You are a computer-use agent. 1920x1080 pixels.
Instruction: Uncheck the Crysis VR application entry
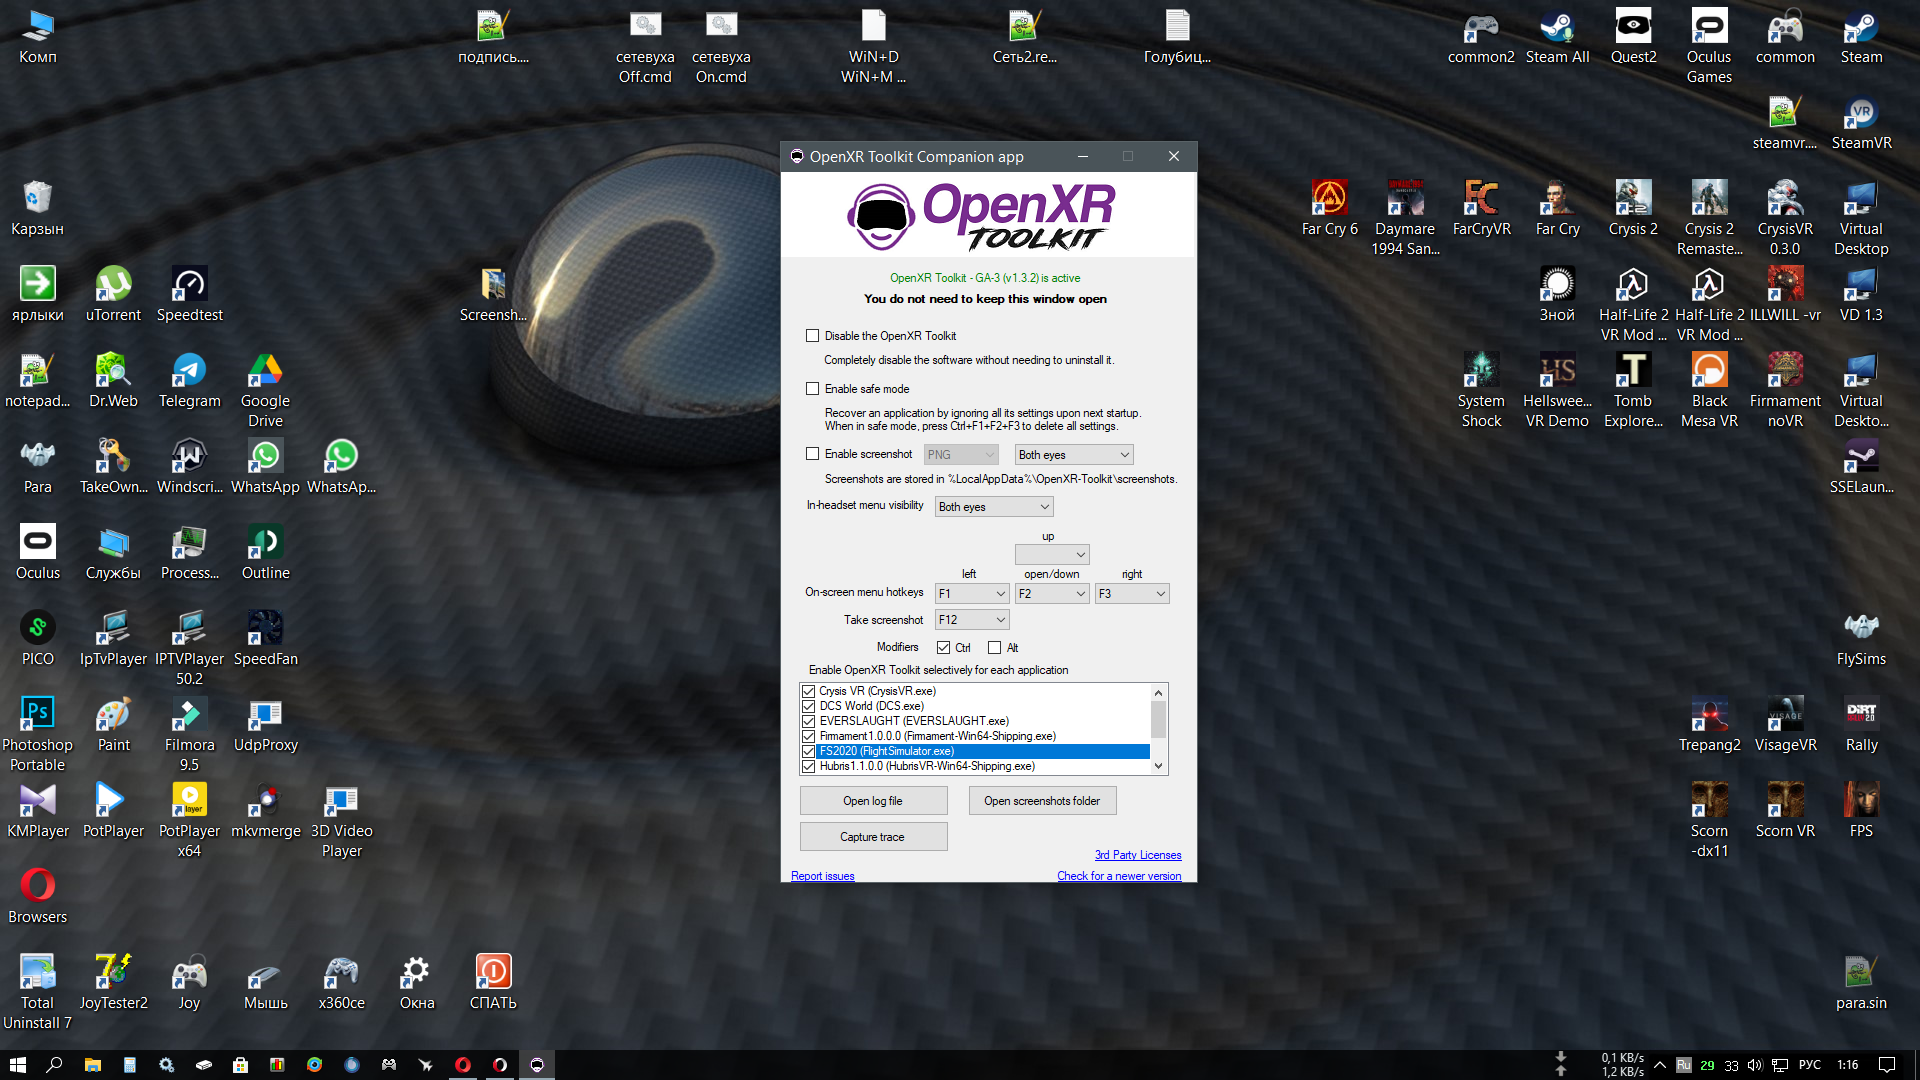pyautogui.click(x=808, y=691)
